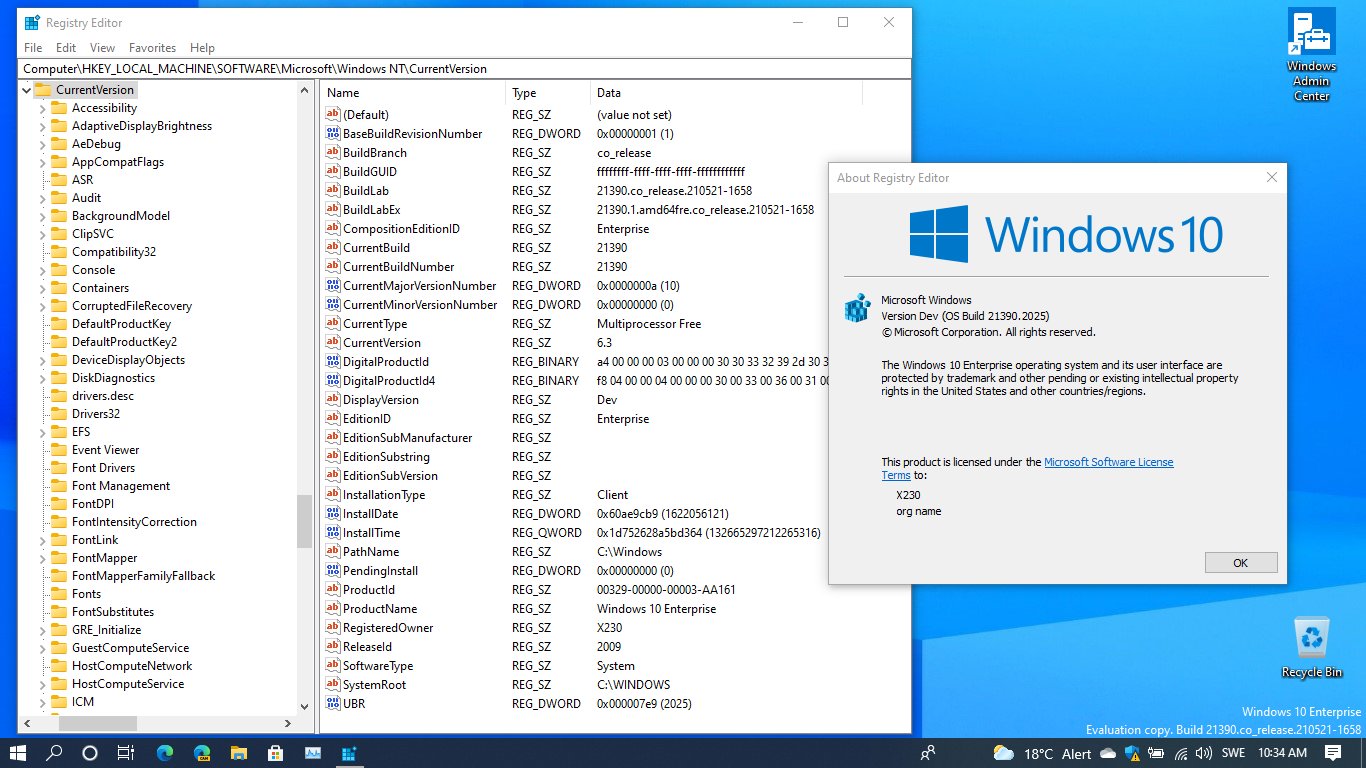Select the DefaultProductKey2 key
The width and height of the screenshot is (1366, 768).
(124, 342)
